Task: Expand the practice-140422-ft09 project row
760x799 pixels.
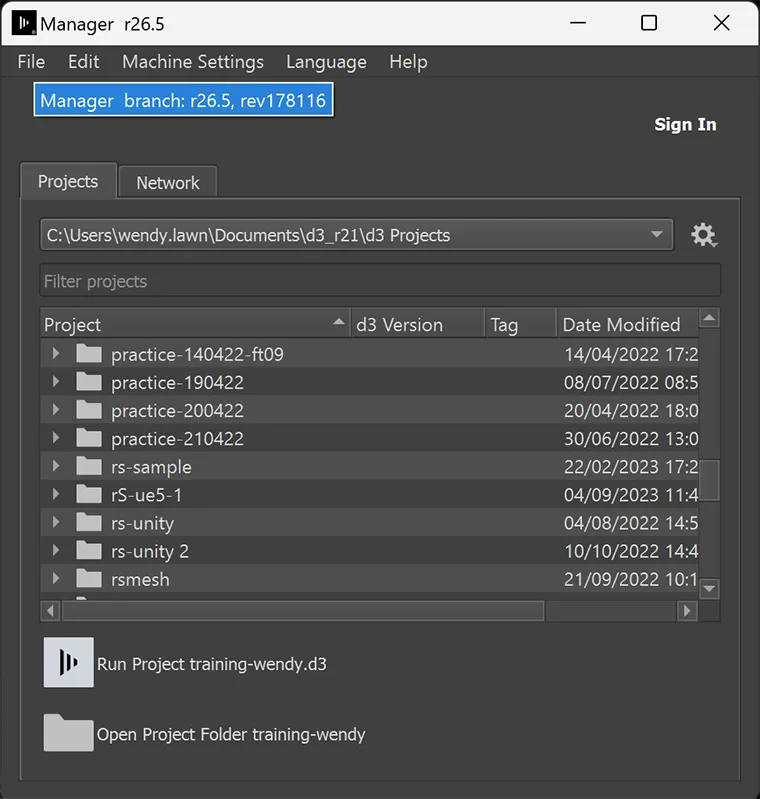Action: pos(56,354)
